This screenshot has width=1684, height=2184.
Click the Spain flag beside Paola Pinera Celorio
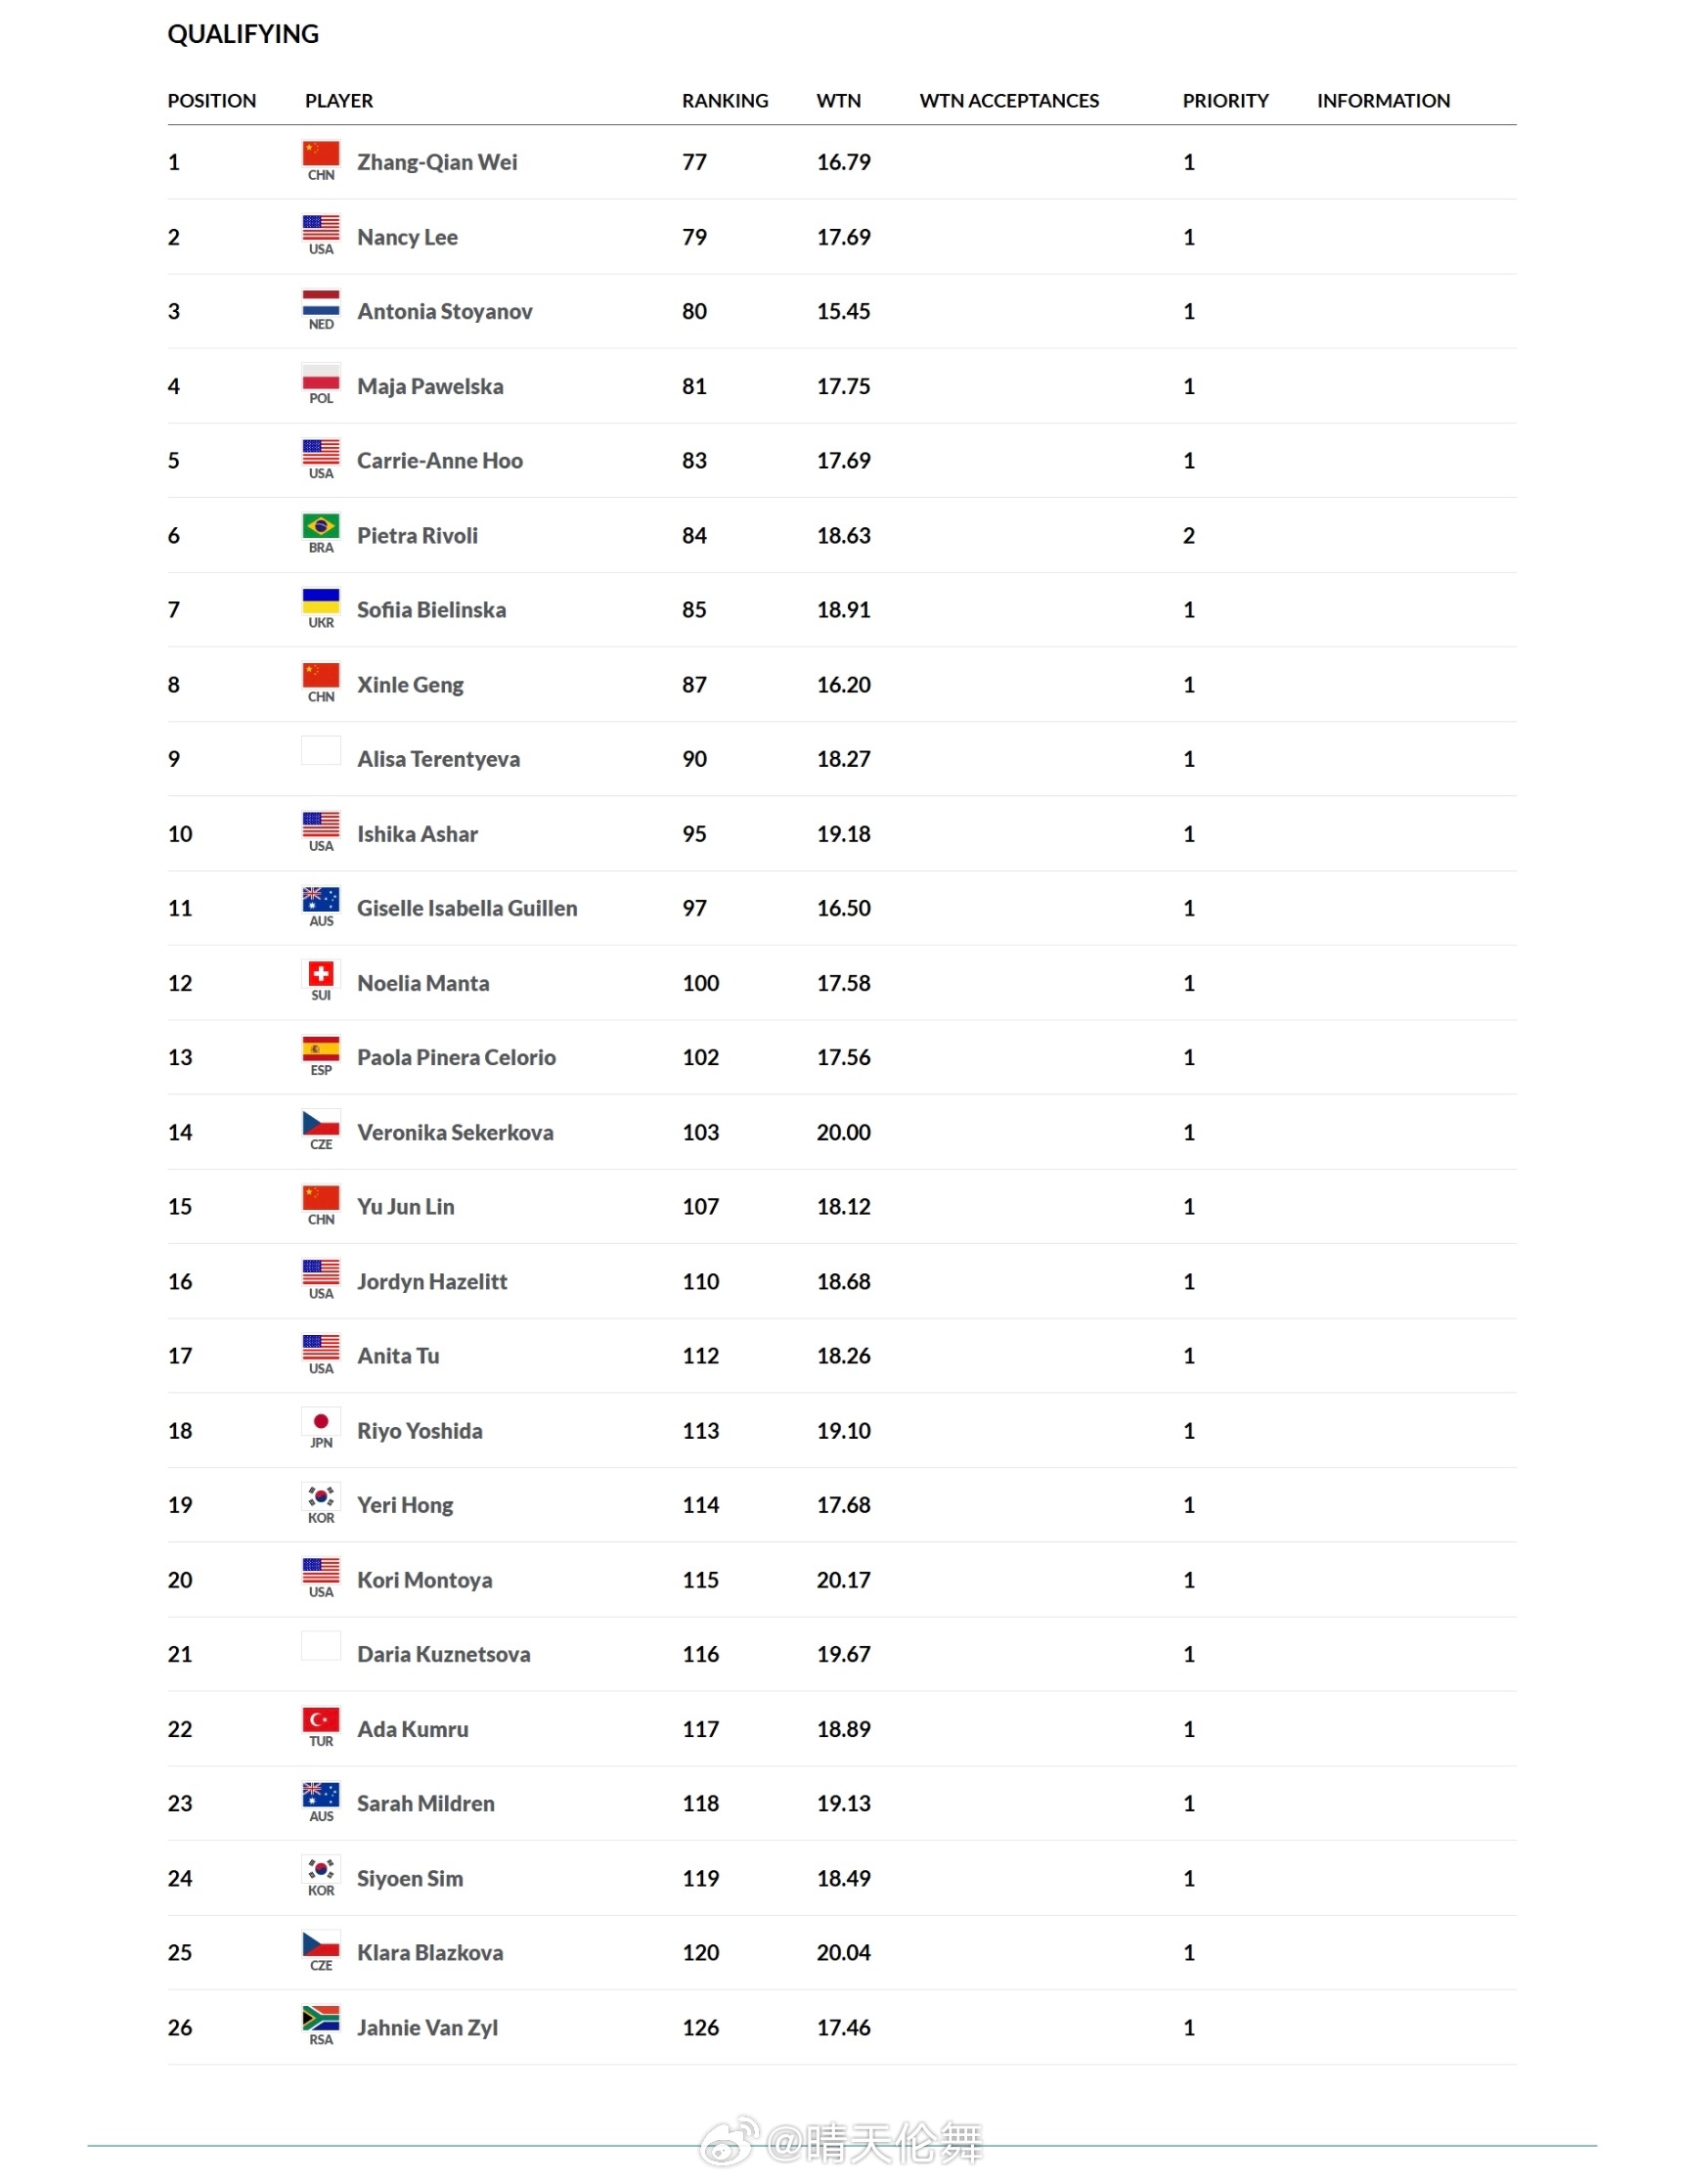click(321, 1049)
